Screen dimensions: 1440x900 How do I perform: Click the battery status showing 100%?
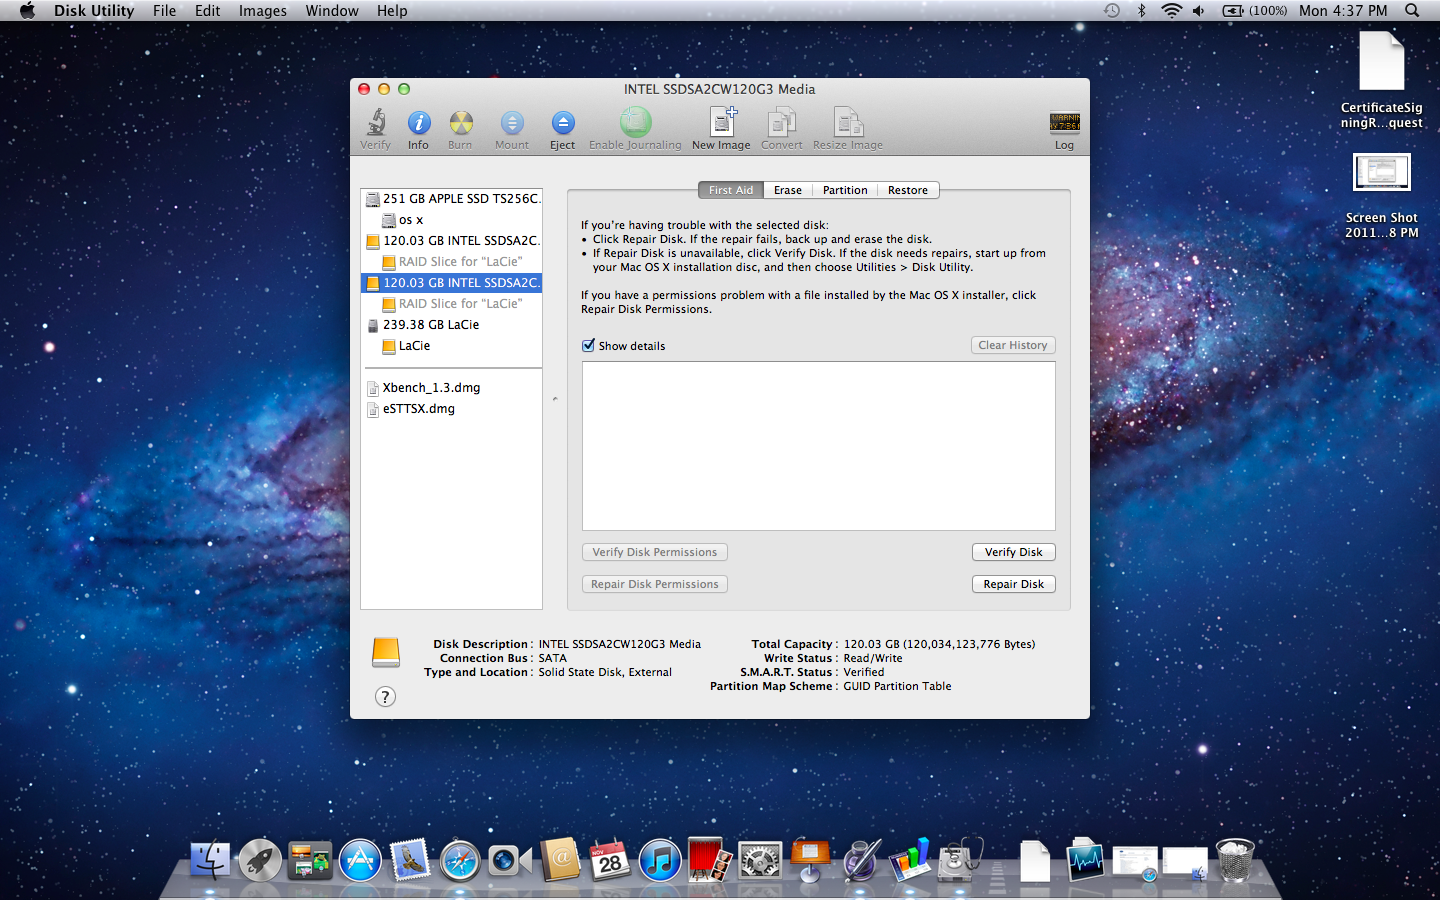point(1255,11)
